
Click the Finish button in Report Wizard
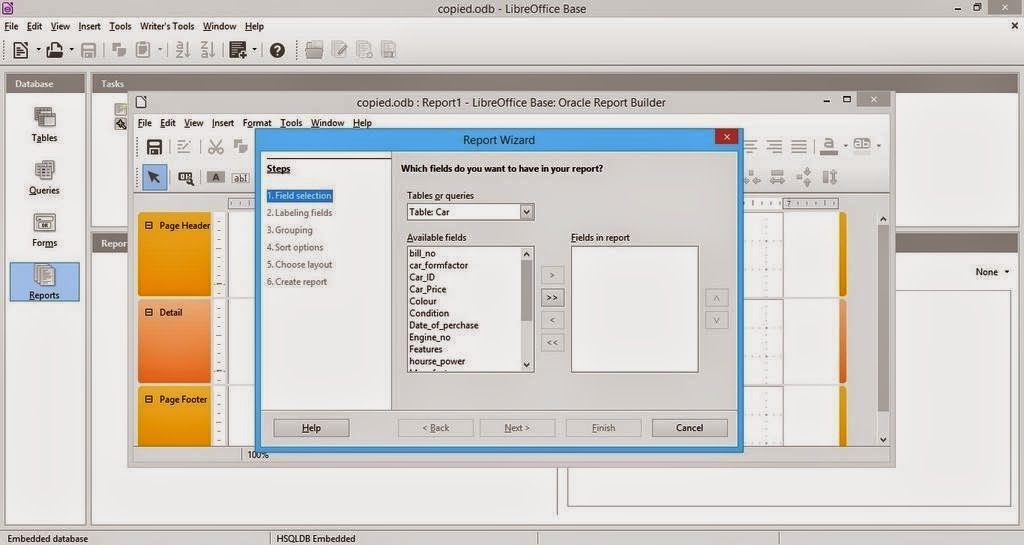[603, 428]
